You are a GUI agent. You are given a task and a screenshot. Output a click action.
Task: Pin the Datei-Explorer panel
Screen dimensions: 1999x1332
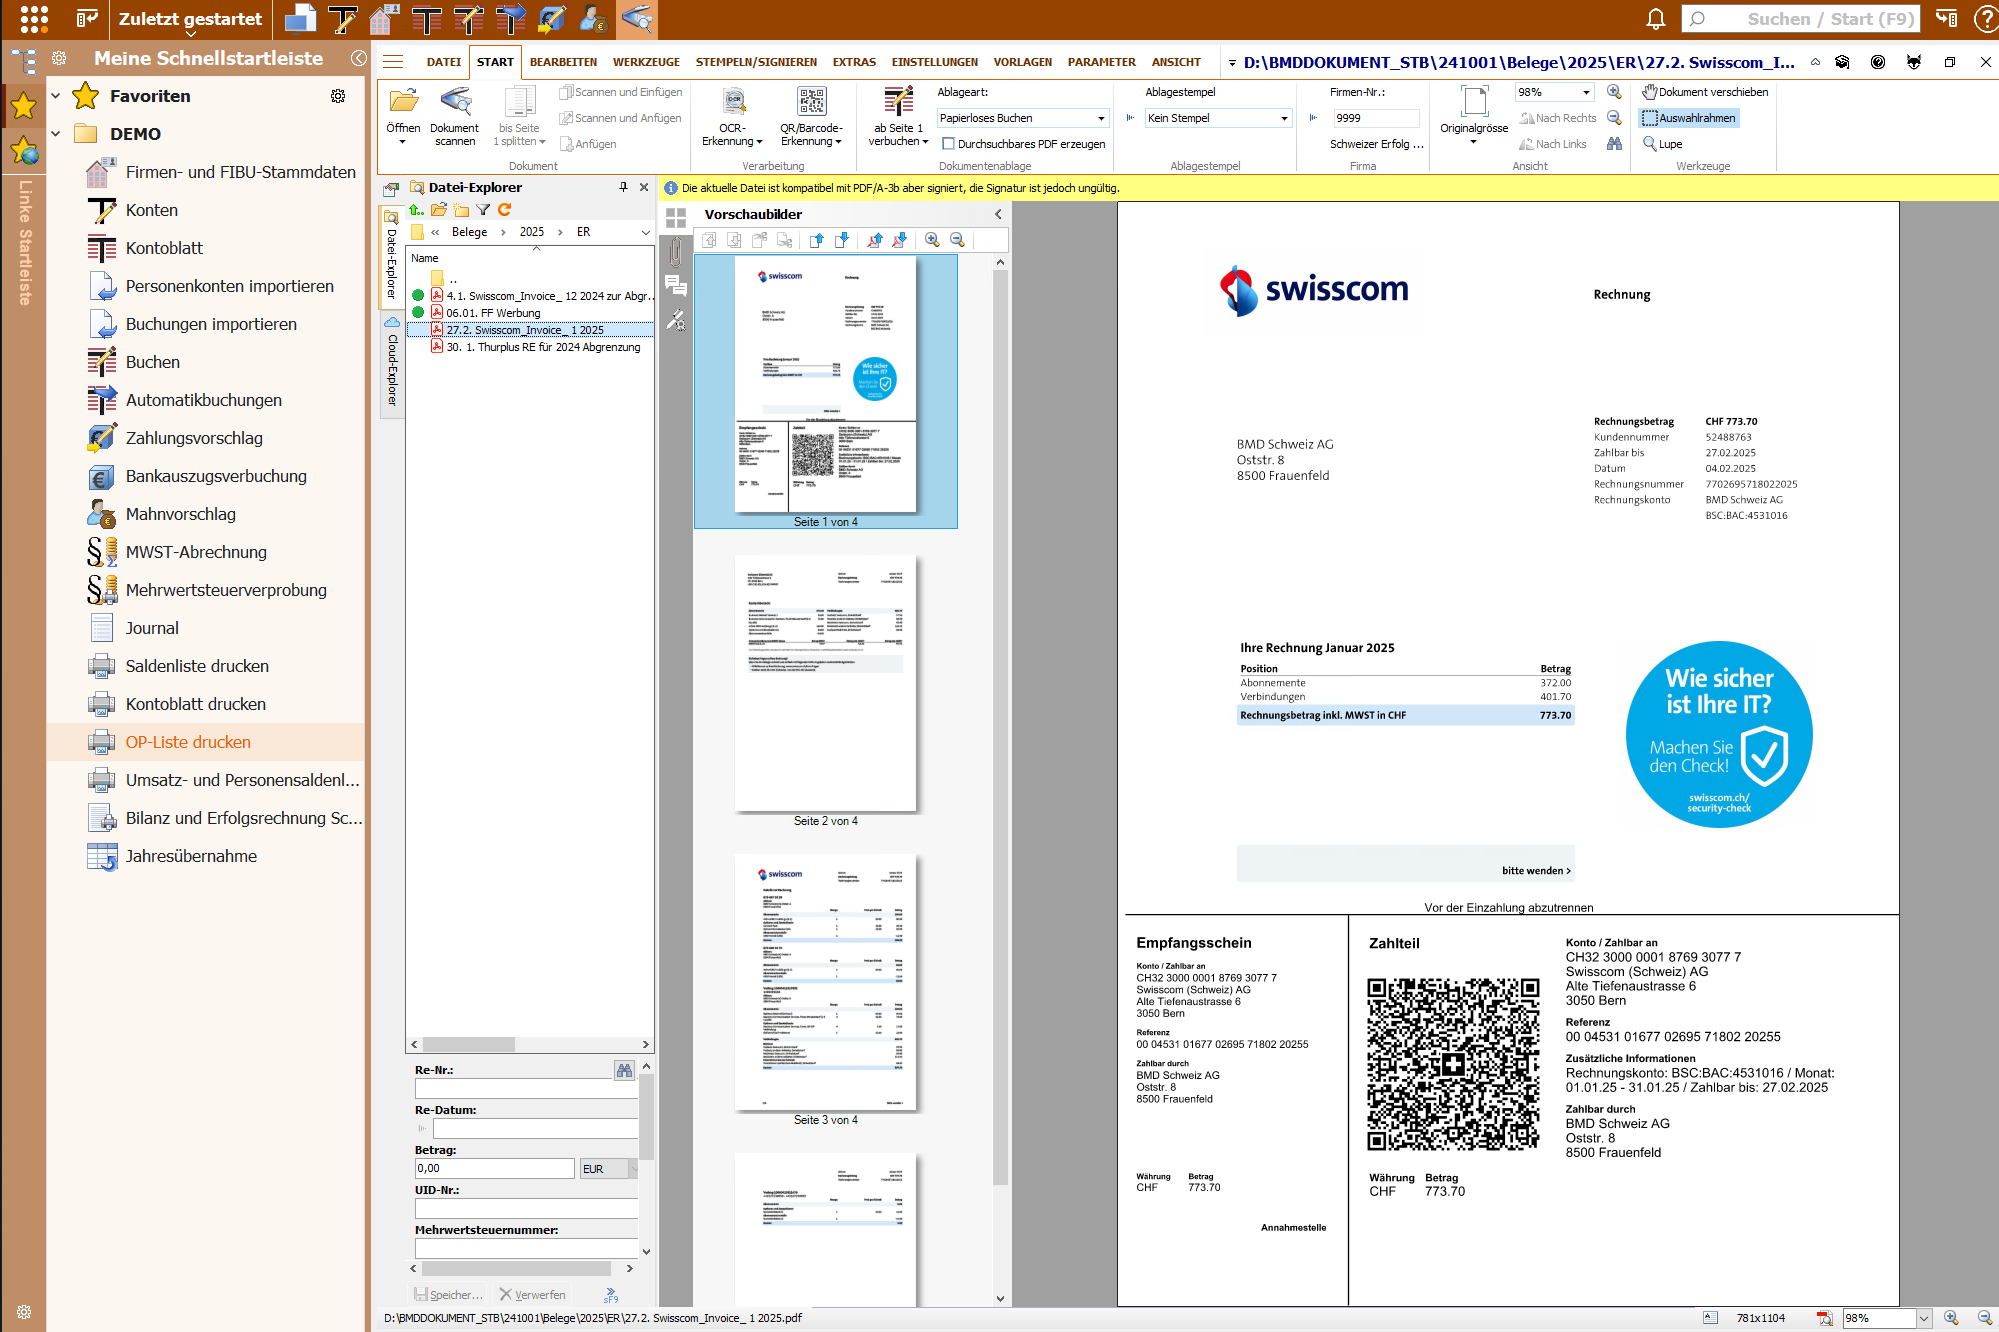[x=623, y=187]
